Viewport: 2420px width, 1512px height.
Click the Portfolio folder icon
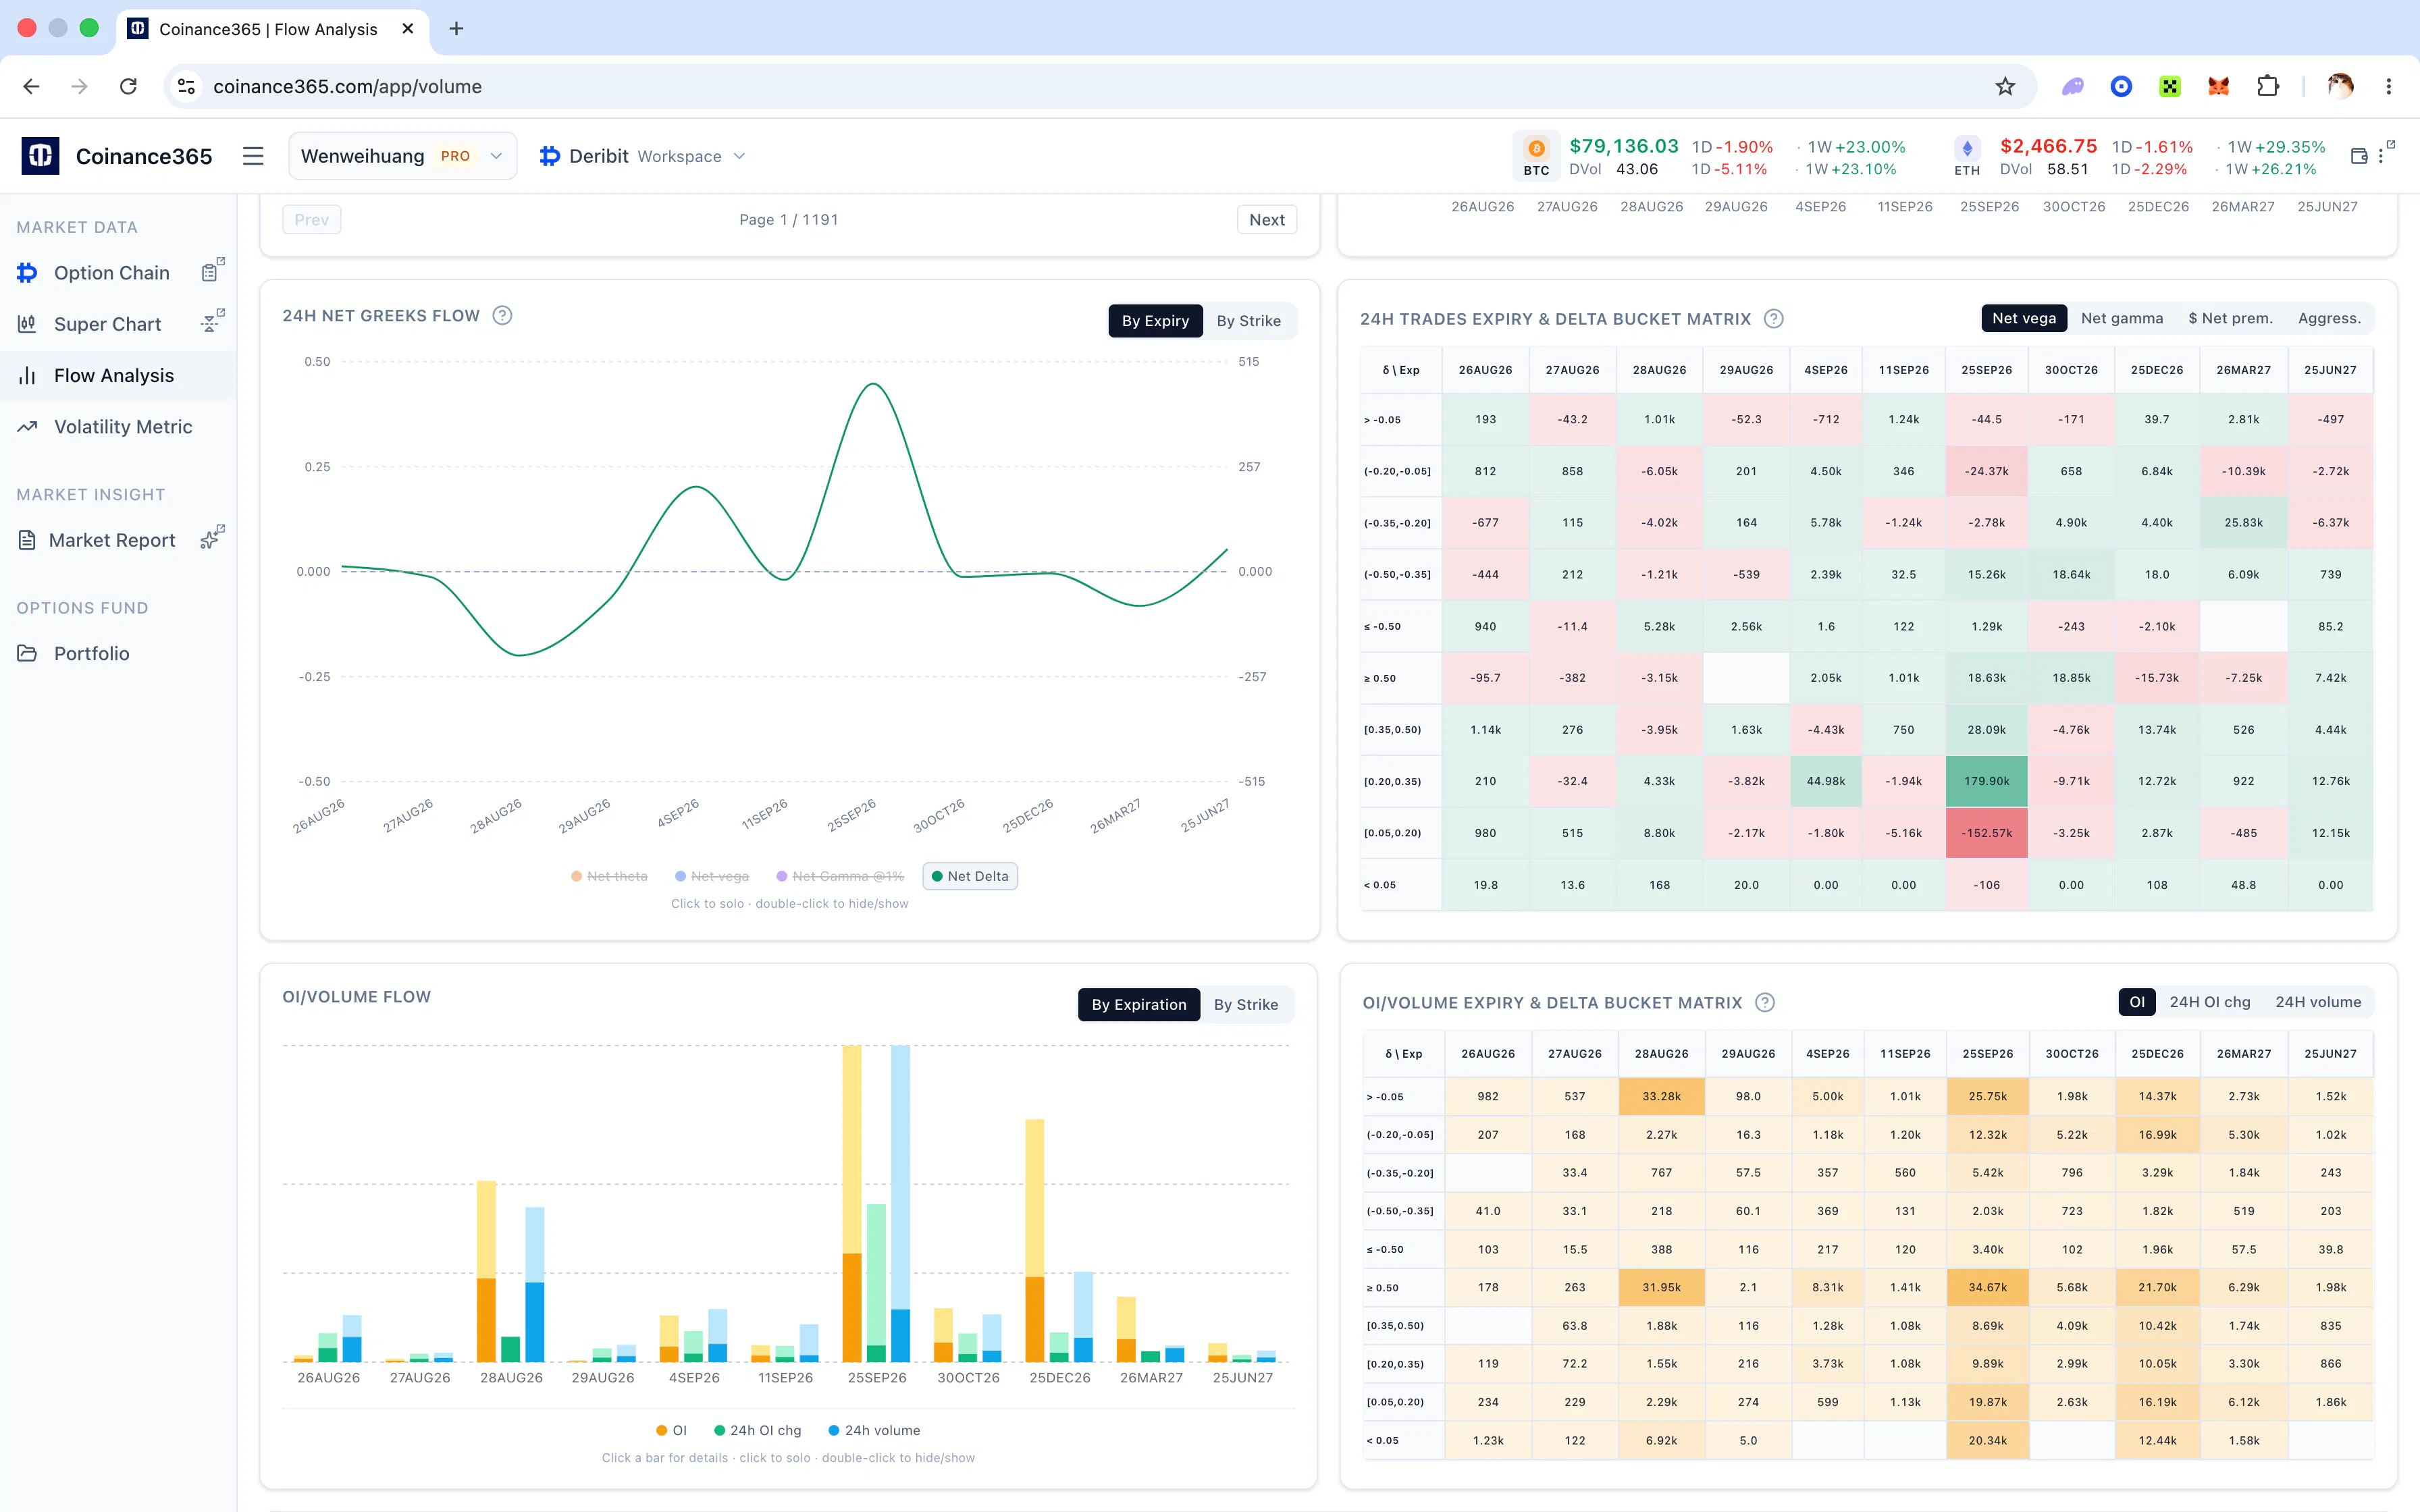pos(27,653)
